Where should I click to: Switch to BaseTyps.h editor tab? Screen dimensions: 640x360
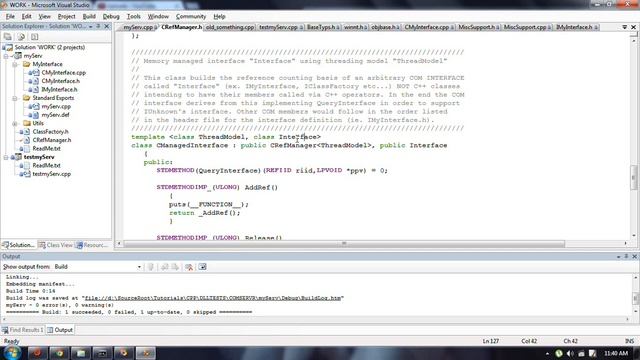pos(322,27)
